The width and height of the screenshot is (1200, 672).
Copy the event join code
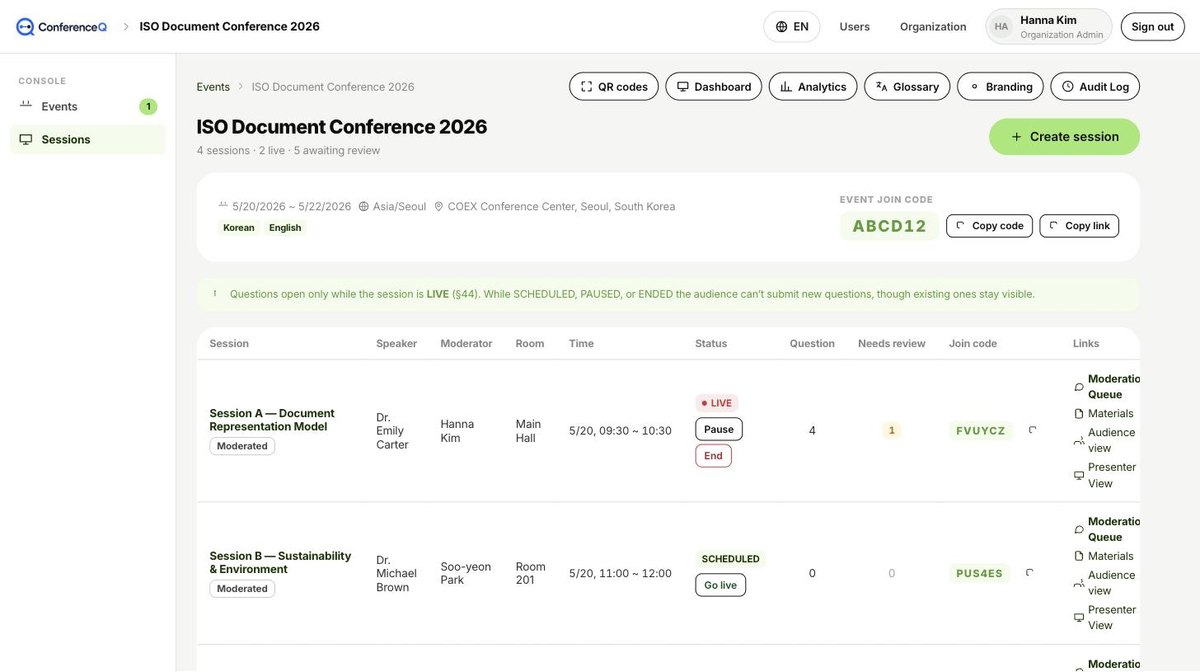(x=989, y=226)
